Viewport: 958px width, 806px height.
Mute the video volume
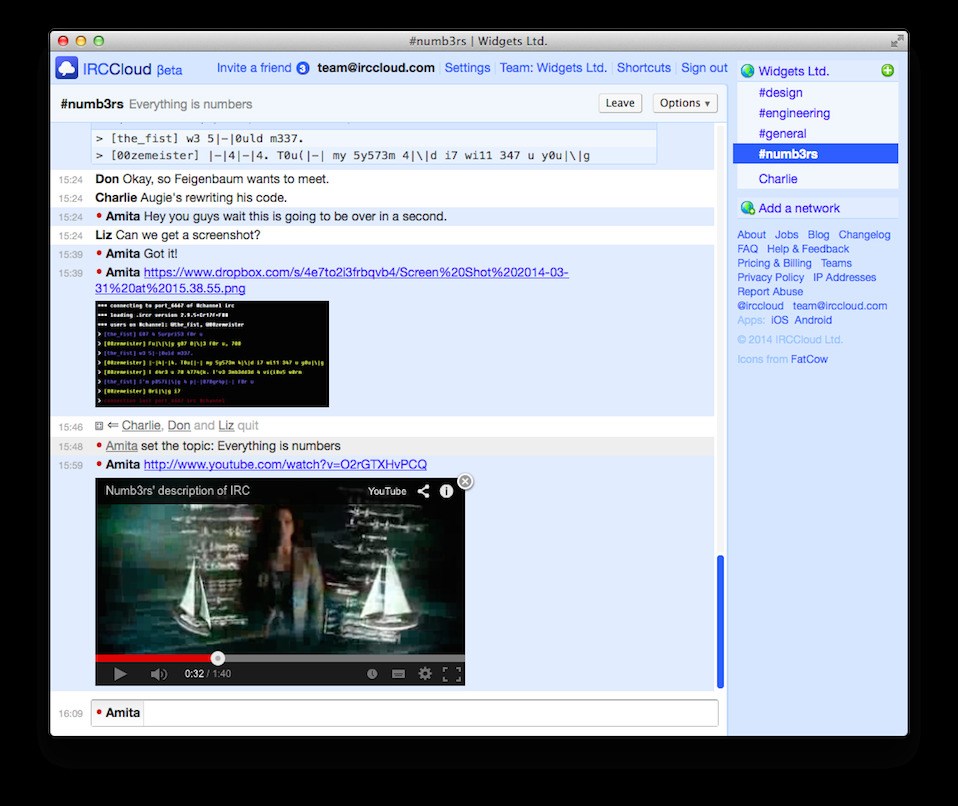click(x=158, y=673)
